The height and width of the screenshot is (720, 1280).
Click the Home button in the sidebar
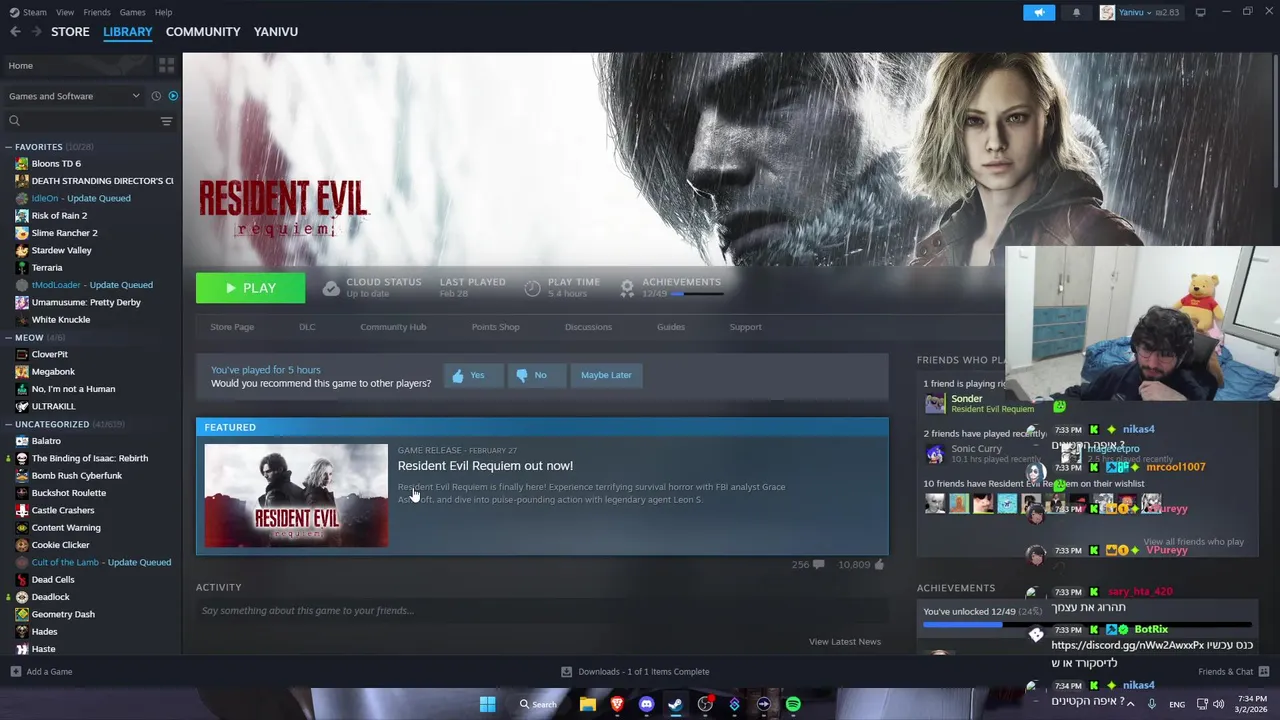(x=78, y=65)
